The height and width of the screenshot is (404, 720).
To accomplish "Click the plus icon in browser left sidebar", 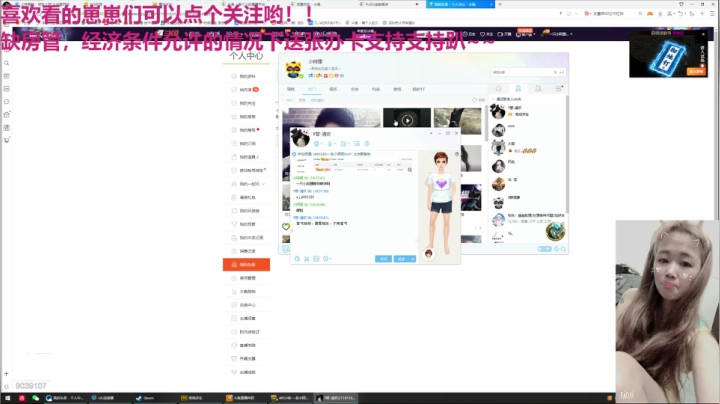I will pyautogui.click(x=6, y=374).
